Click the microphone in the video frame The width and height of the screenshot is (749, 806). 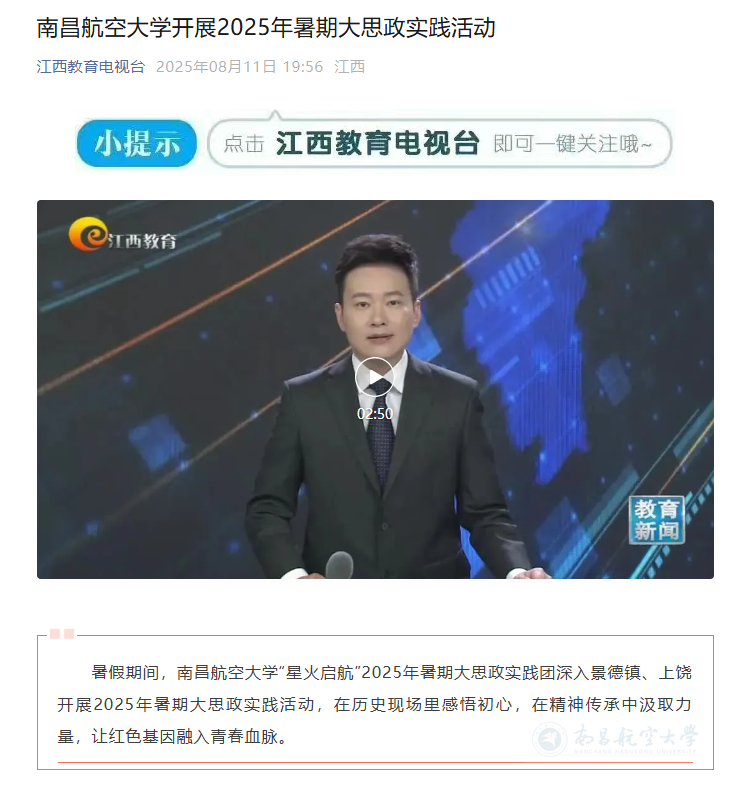point(339,564)
